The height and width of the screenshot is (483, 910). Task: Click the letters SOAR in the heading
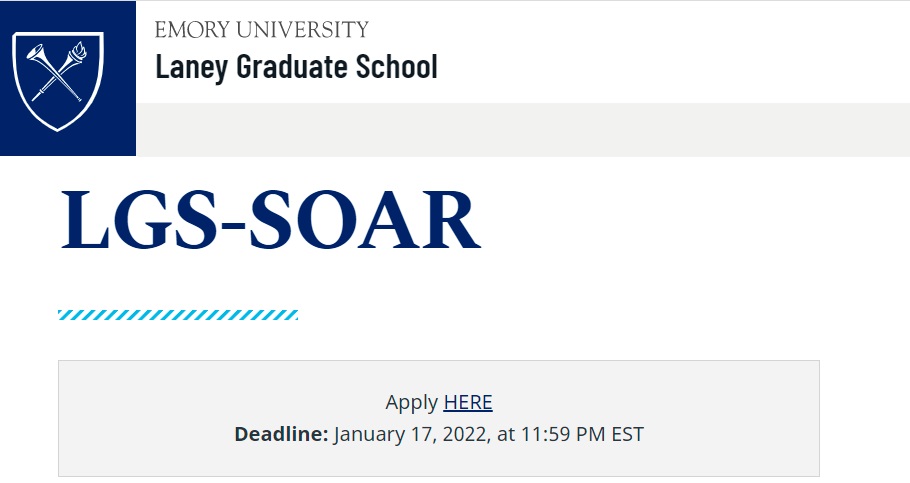point(364,220)
